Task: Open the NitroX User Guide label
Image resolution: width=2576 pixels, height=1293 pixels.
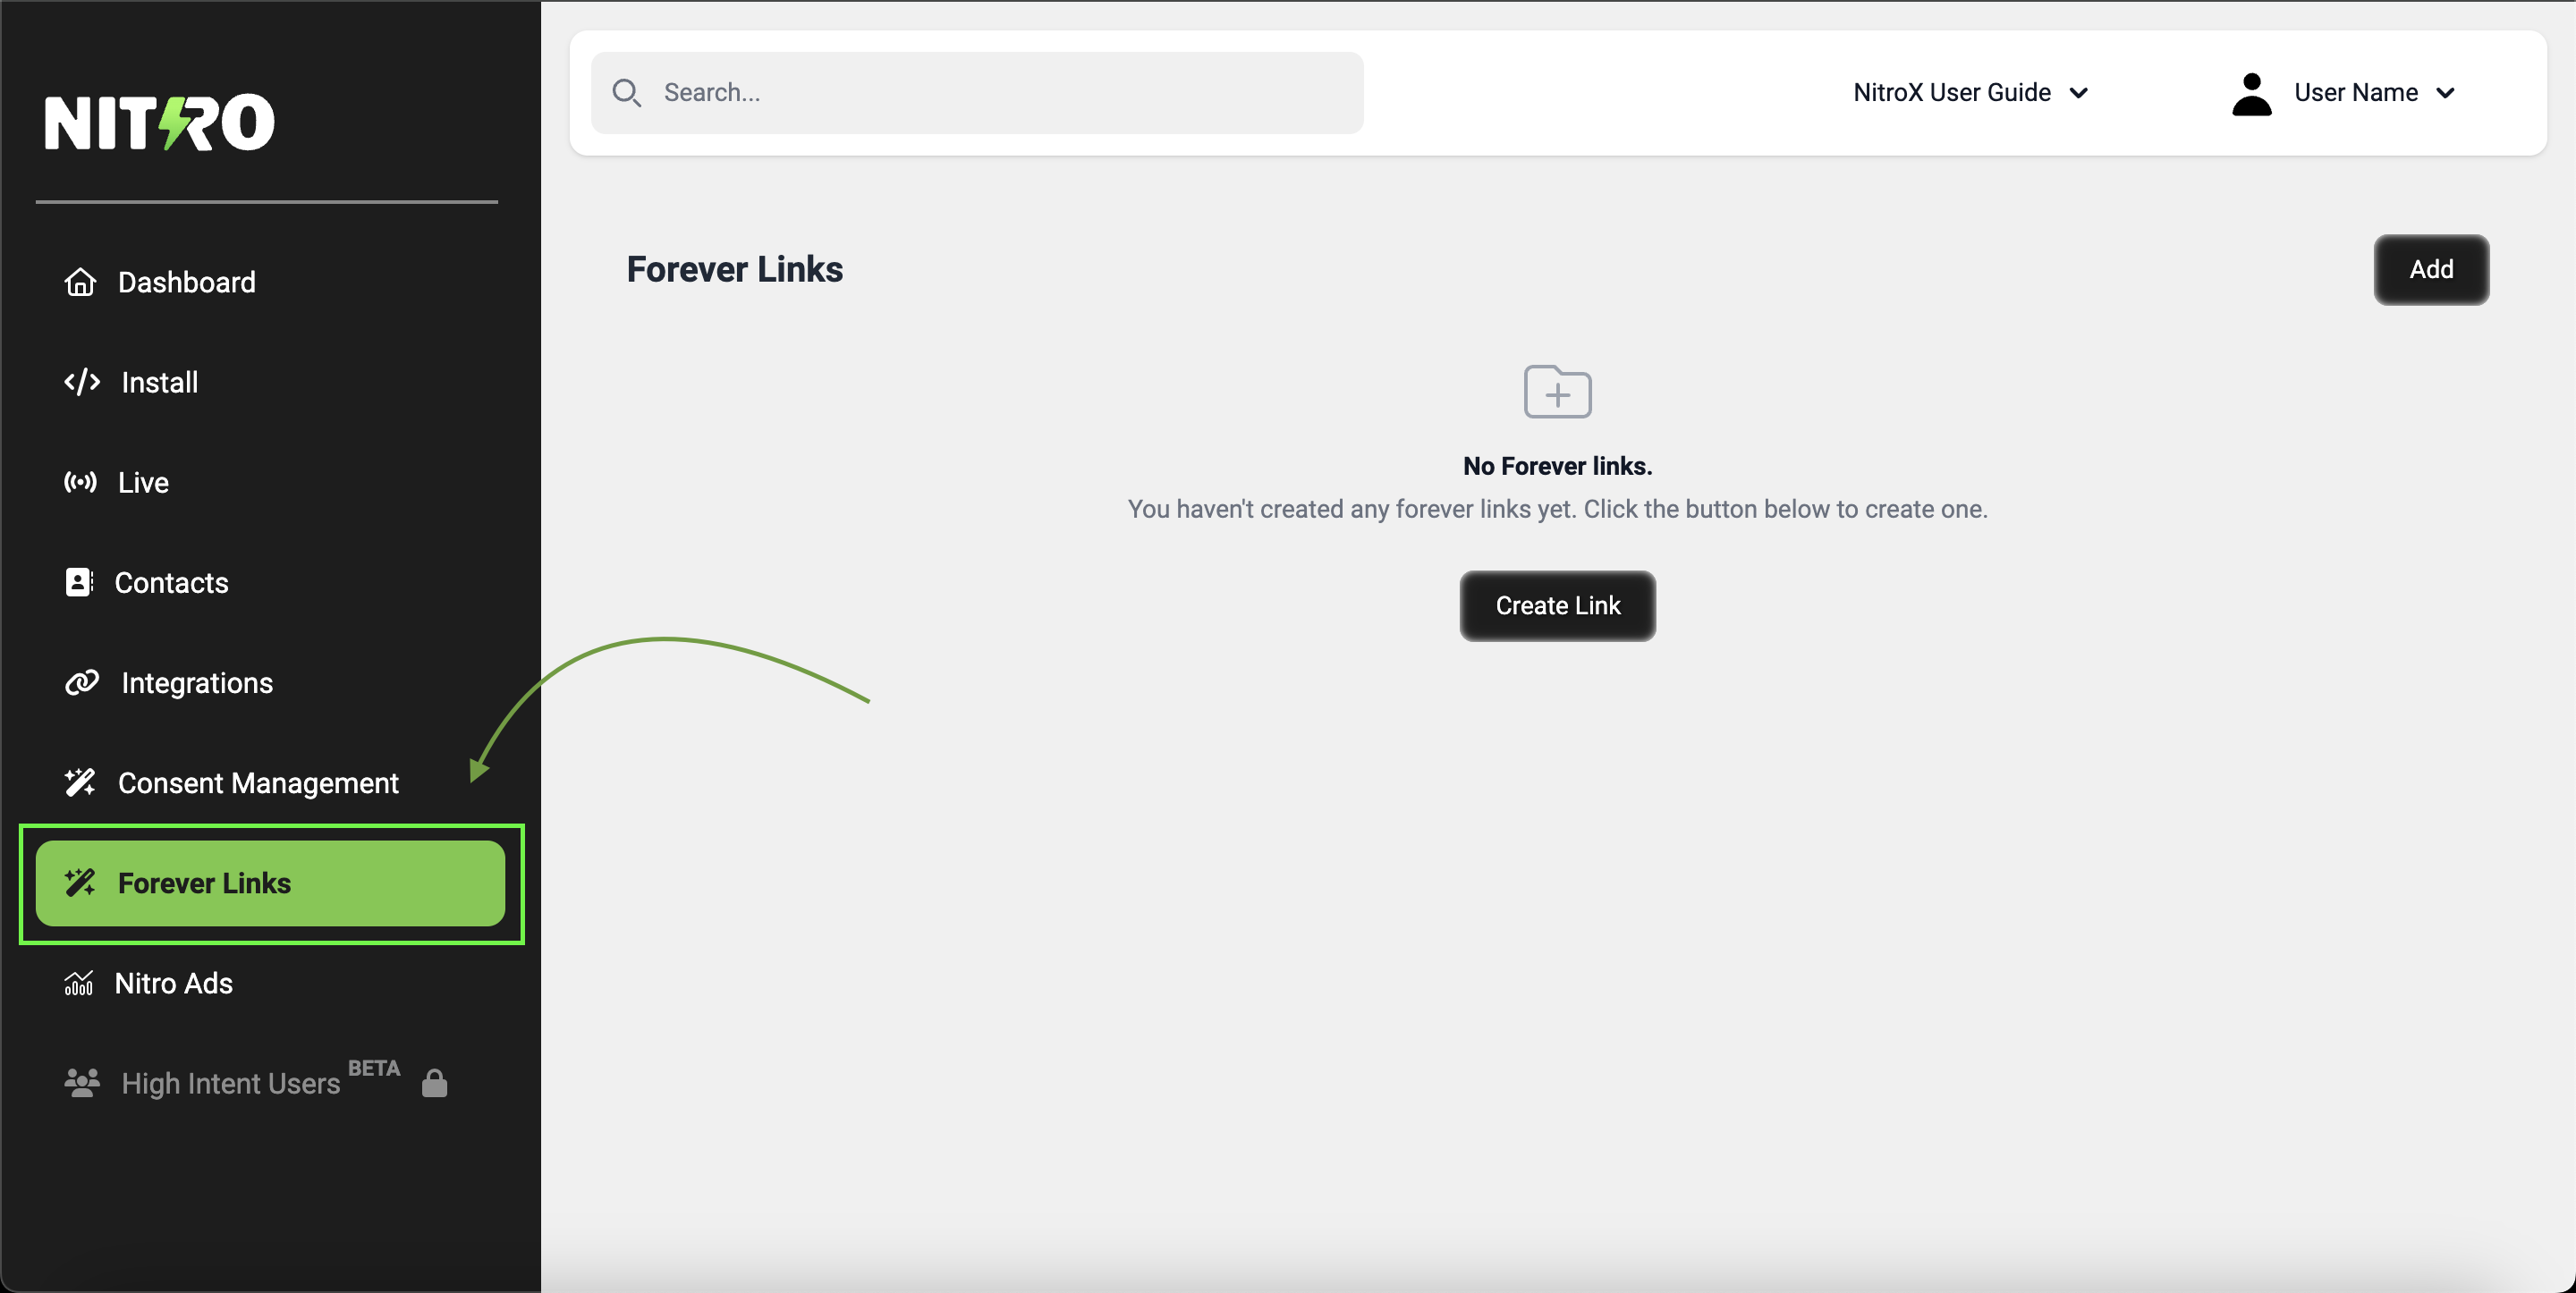Action: [1951, 93]
